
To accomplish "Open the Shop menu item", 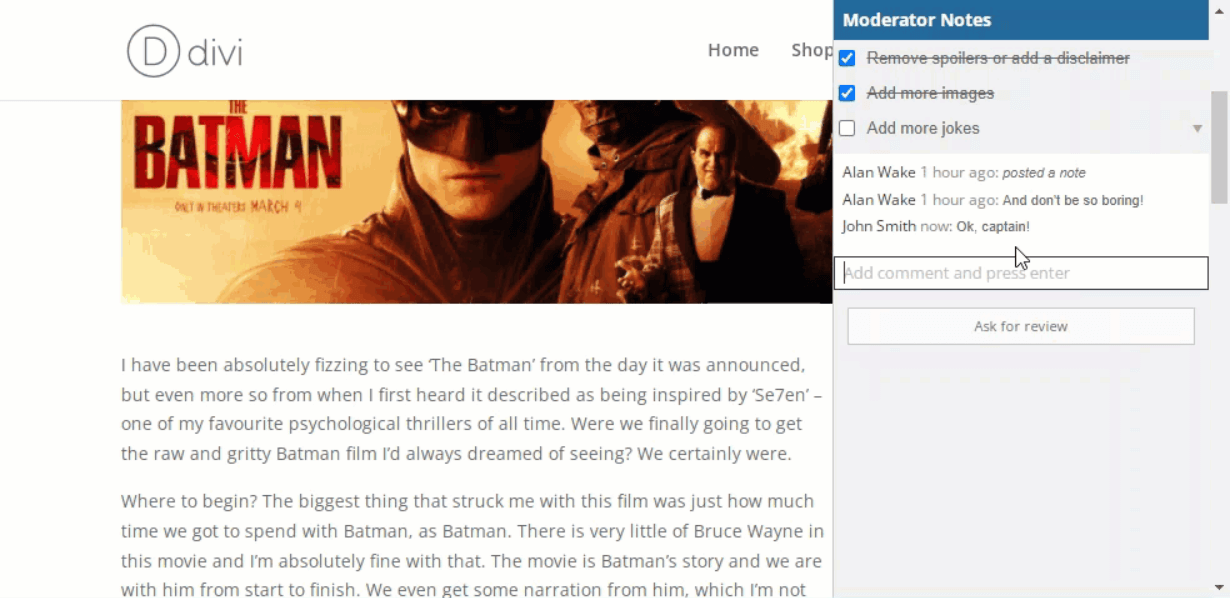I will [811, 50].
